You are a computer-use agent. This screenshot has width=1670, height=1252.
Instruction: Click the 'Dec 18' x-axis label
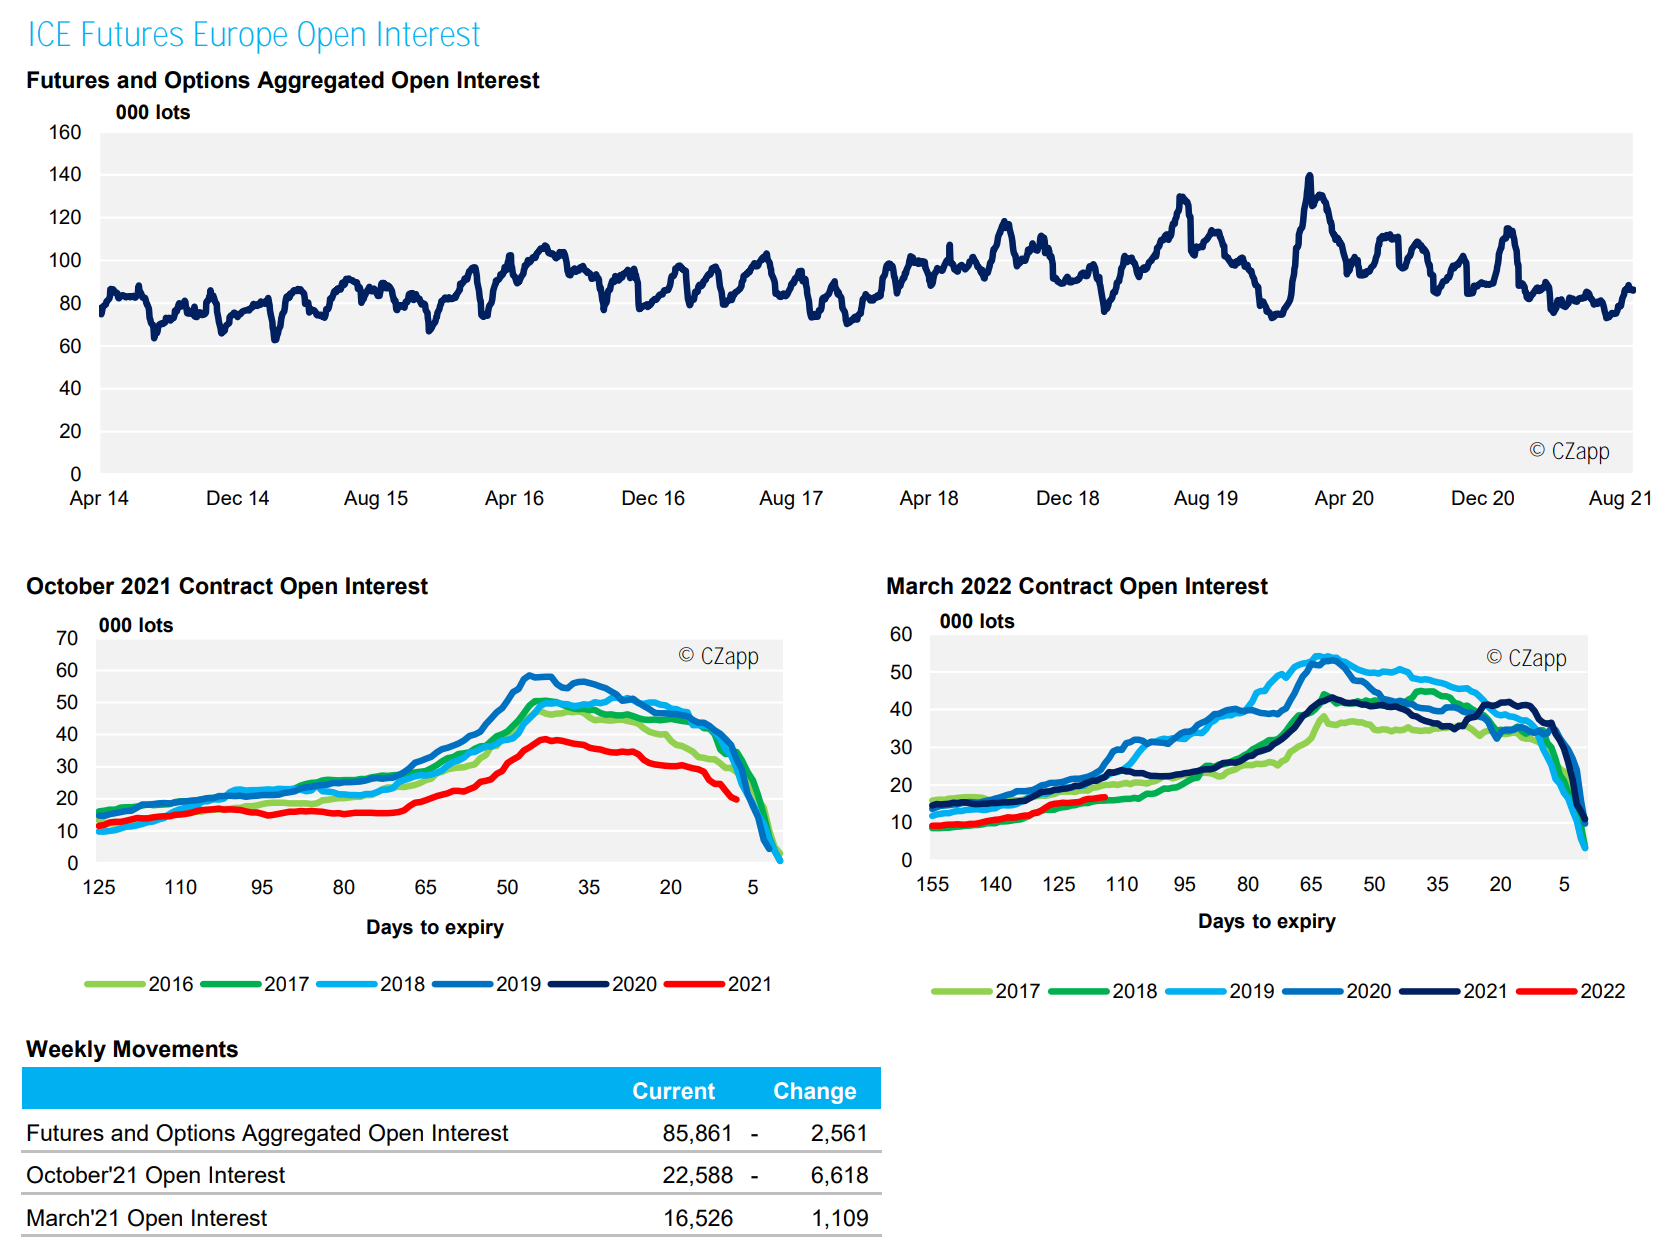(x=1068, y=498)
